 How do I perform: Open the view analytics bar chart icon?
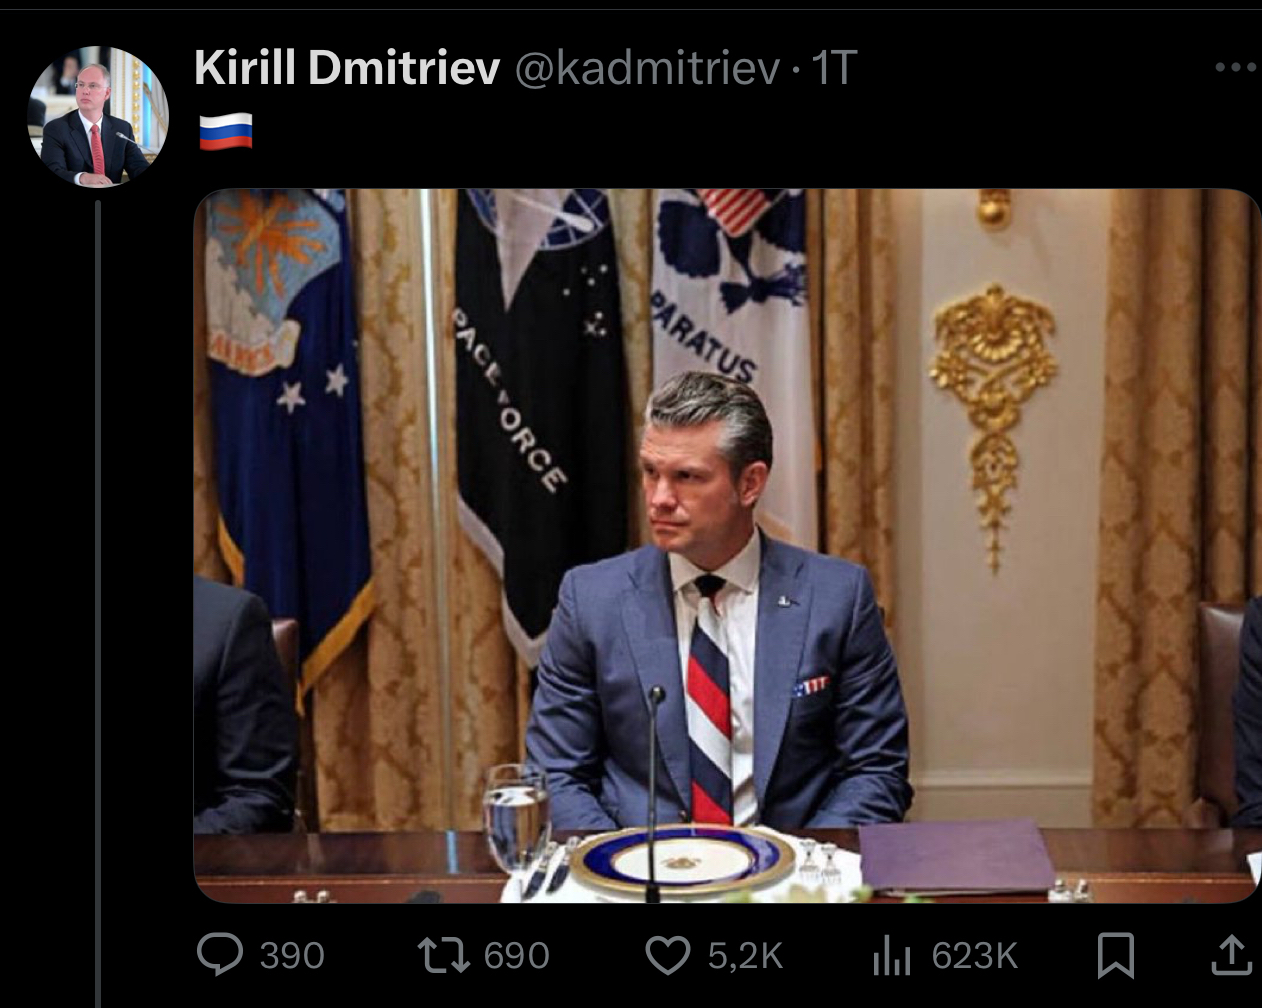point(892,955)
